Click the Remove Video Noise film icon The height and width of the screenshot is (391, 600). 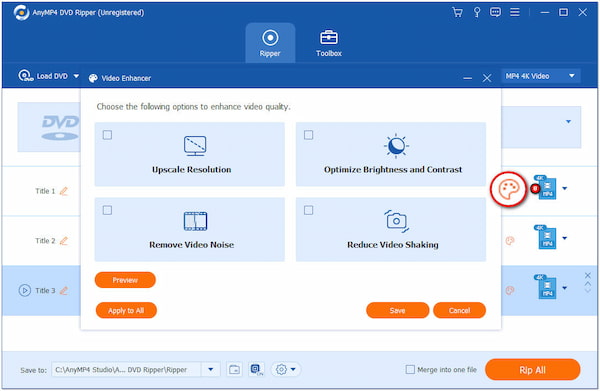coord(195,221)
